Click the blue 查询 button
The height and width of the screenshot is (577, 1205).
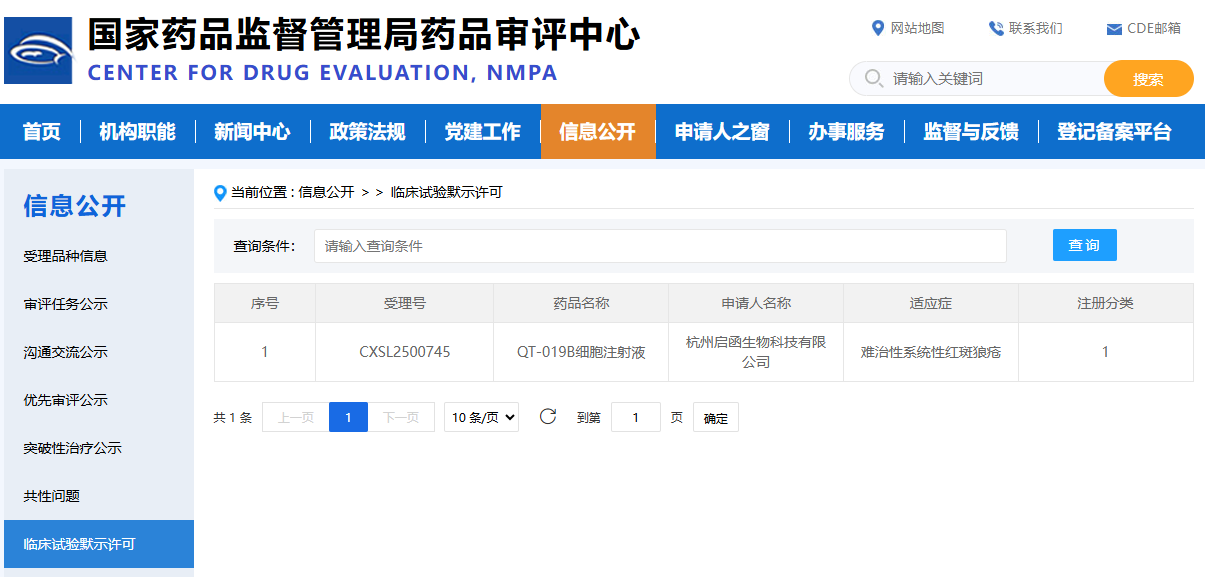pyautogui.click(x=1084, y=245)
